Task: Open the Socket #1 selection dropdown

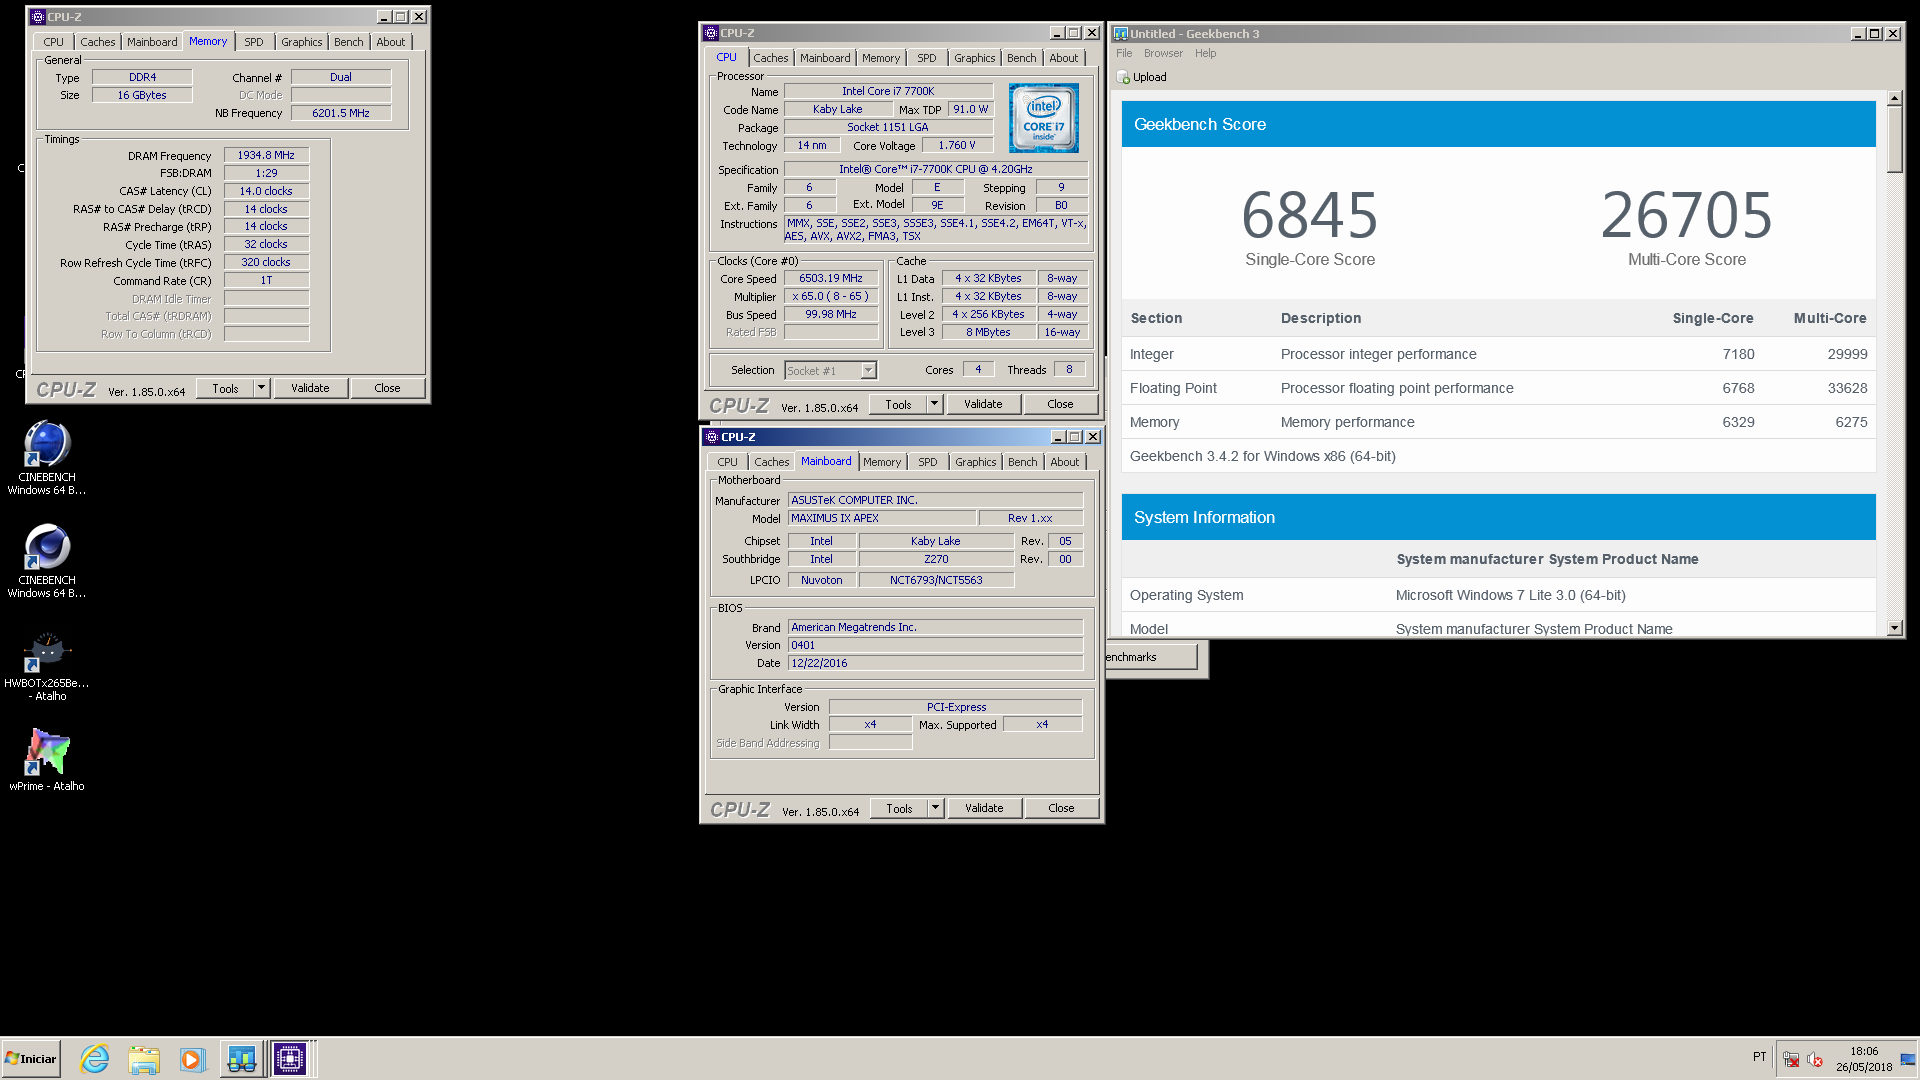Action: (x=868, y=371)
